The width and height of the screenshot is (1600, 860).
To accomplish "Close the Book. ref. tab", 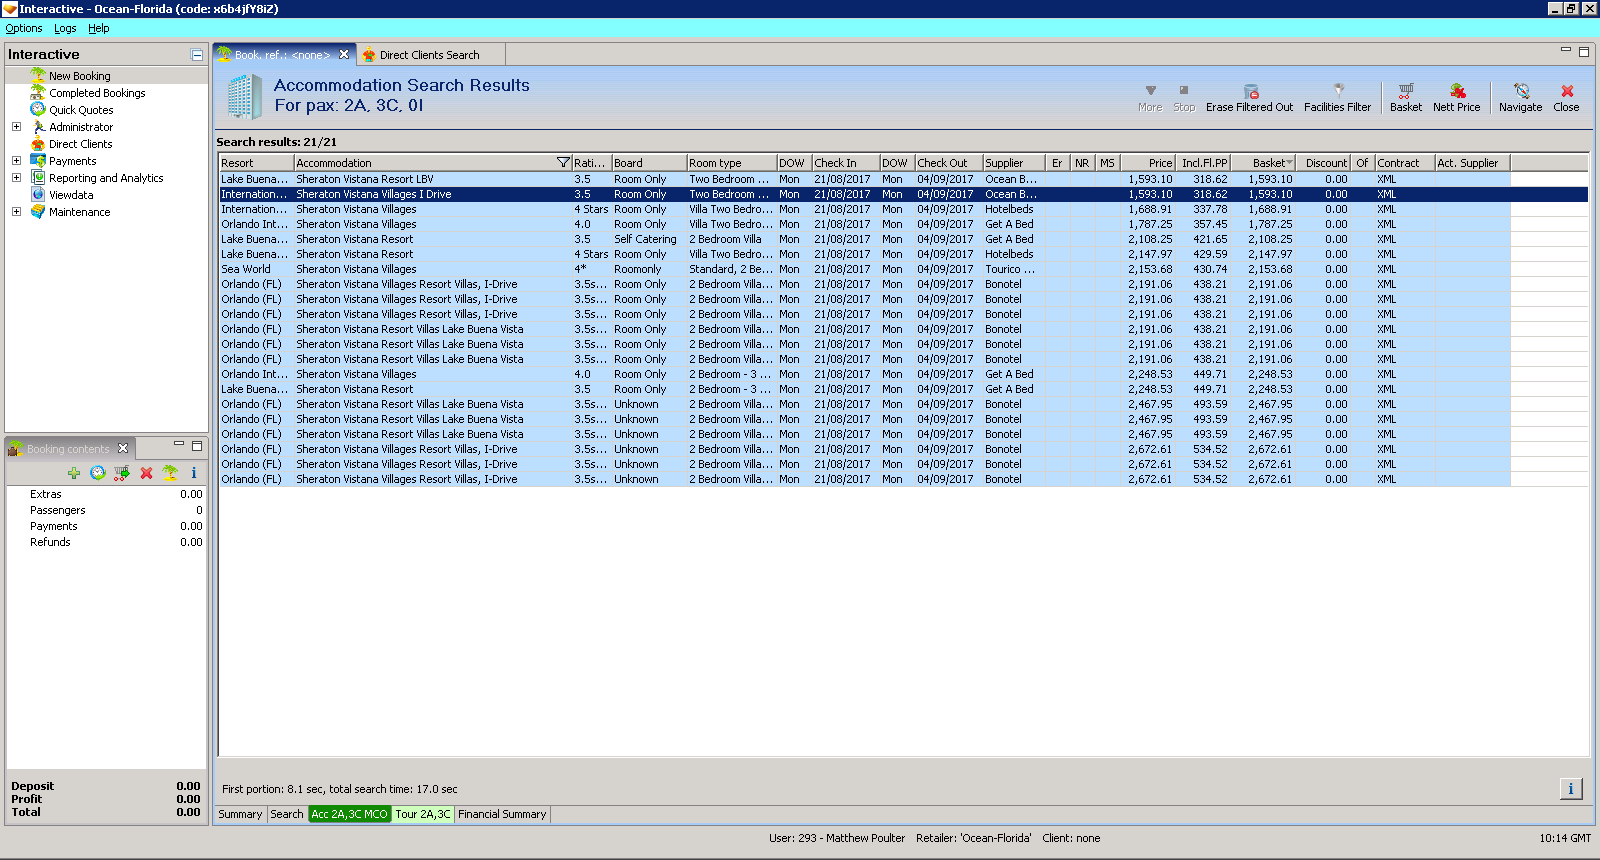I will point(344,55).
